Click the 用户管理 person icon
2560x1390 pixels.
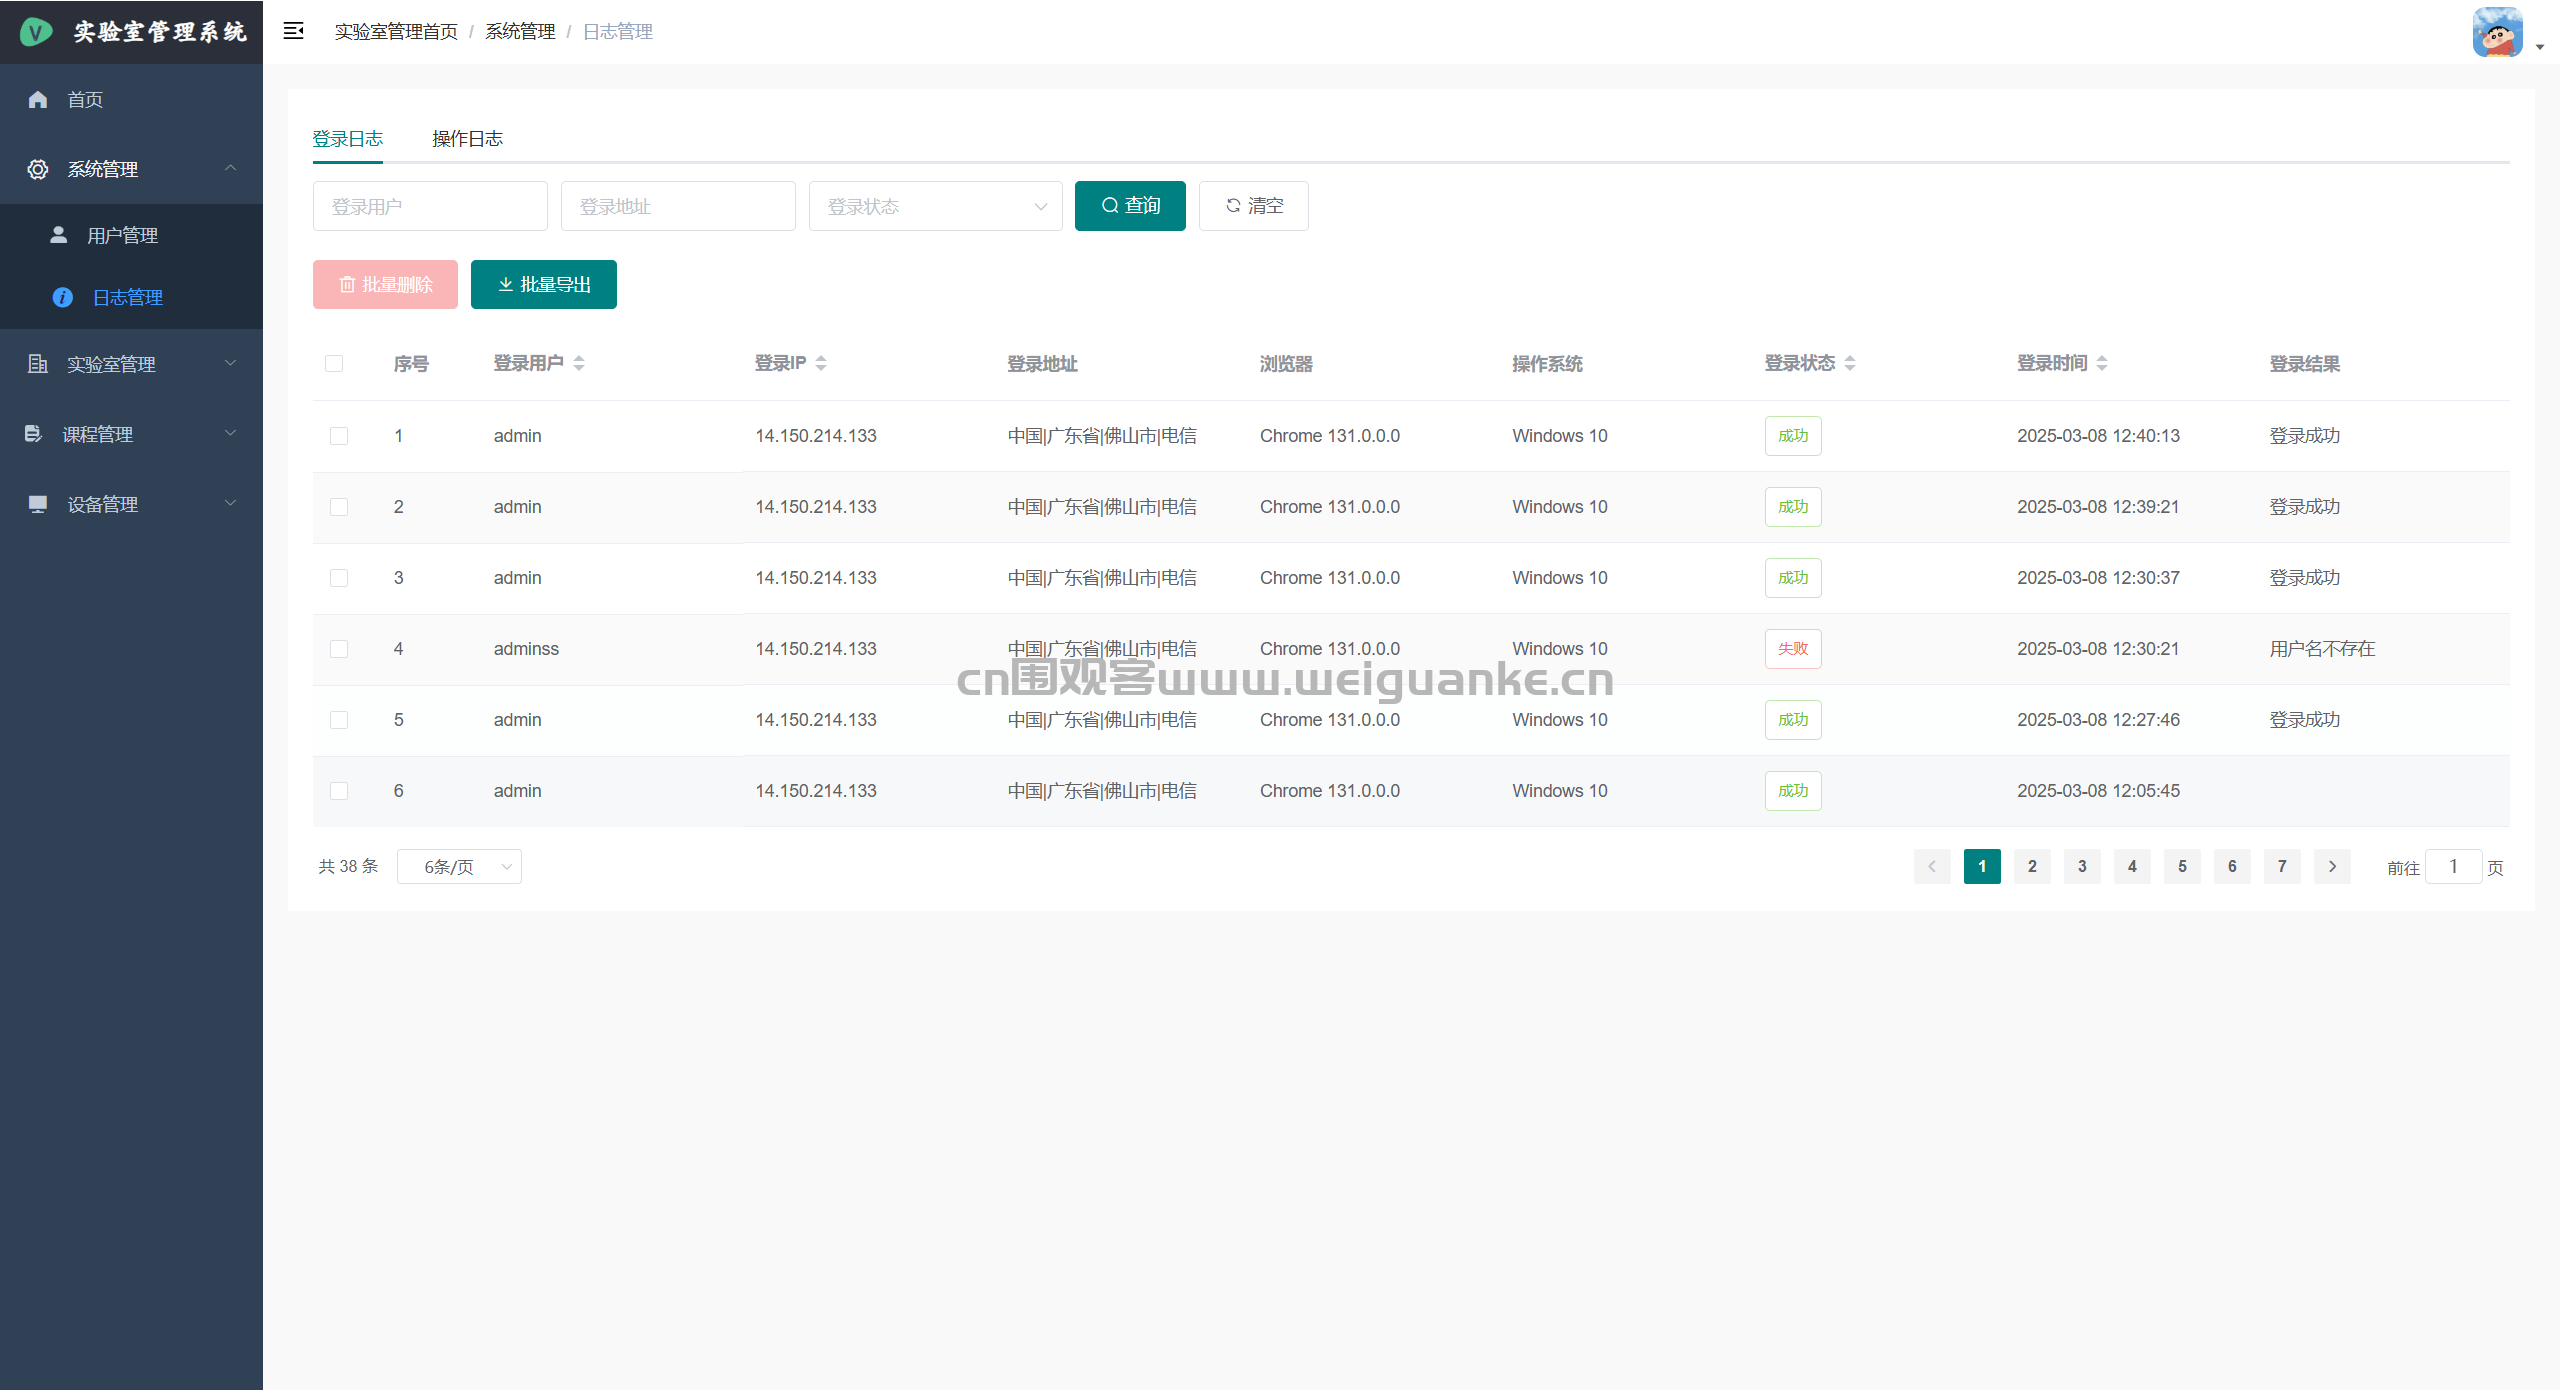coord(59,234)
